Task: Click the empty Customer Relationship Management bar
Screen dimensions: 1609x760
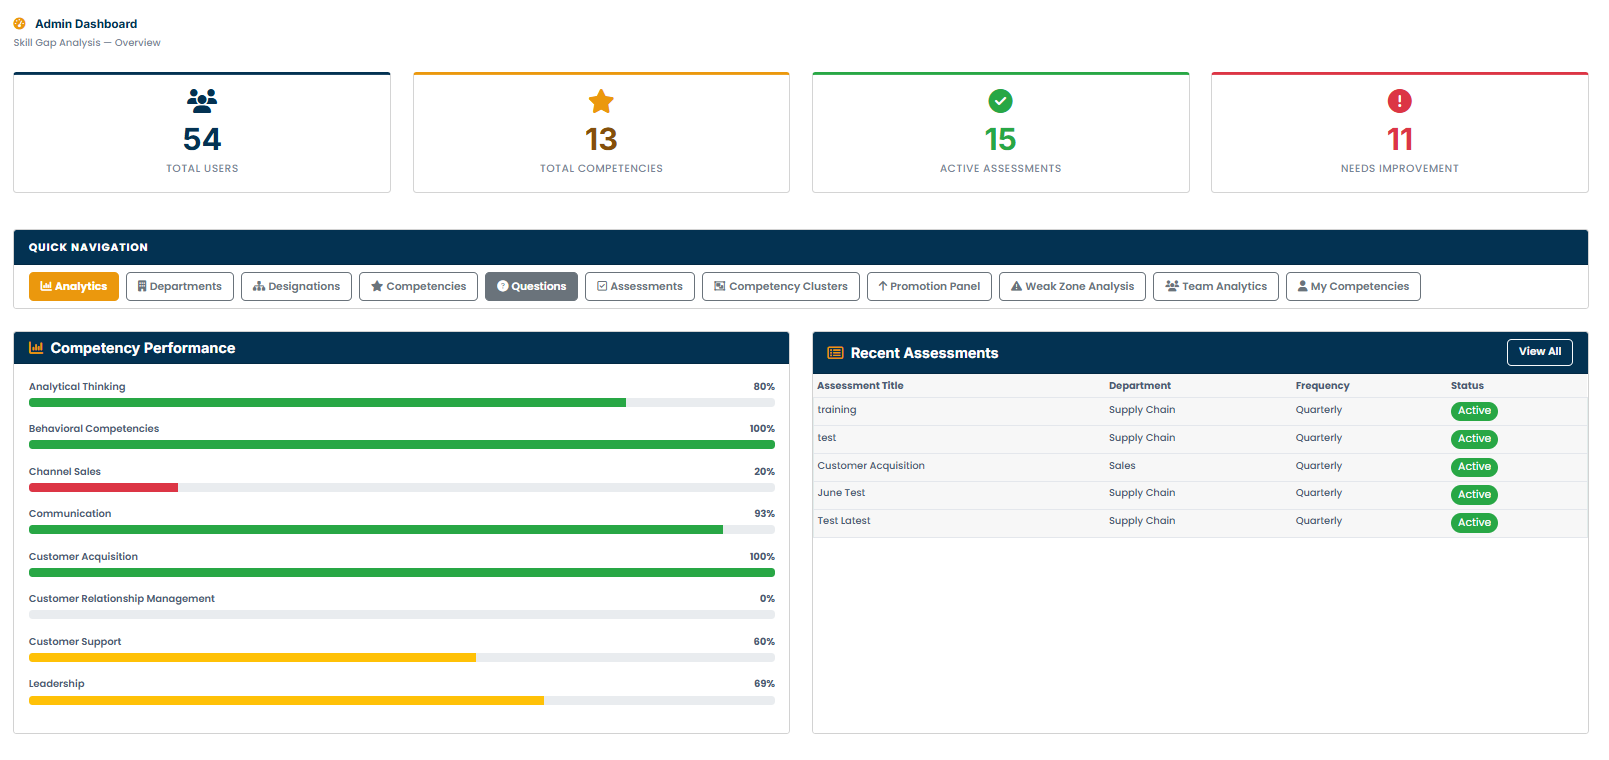Action: 402,615
